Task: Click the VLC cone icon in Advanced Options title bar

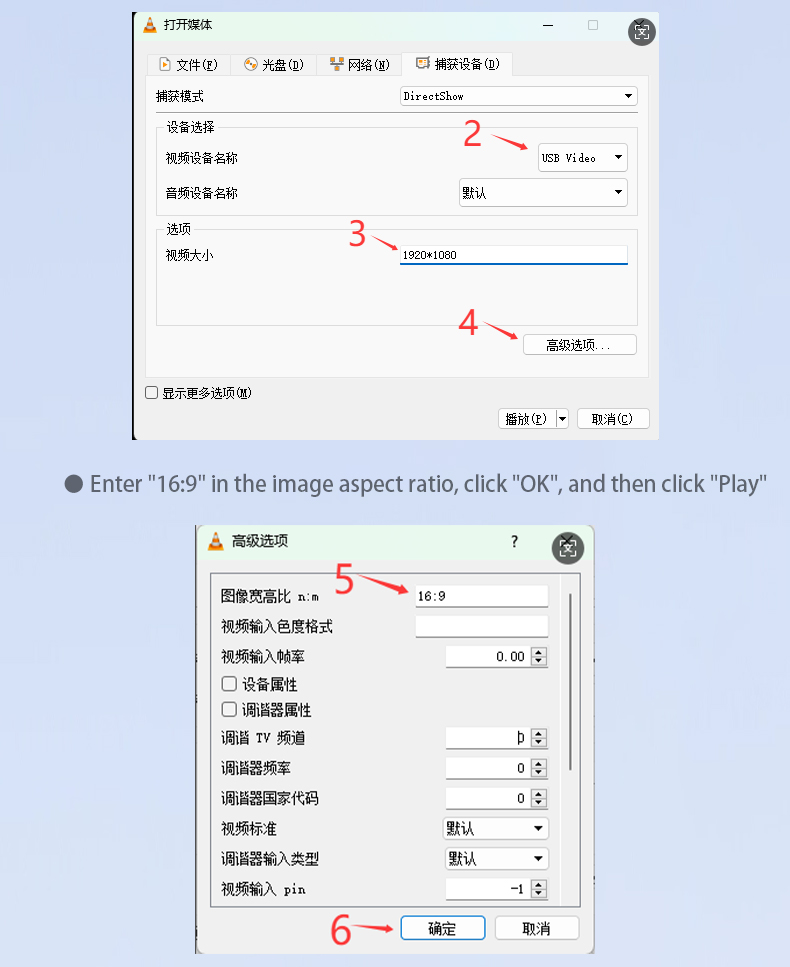Action: click(x=215, y=541)
